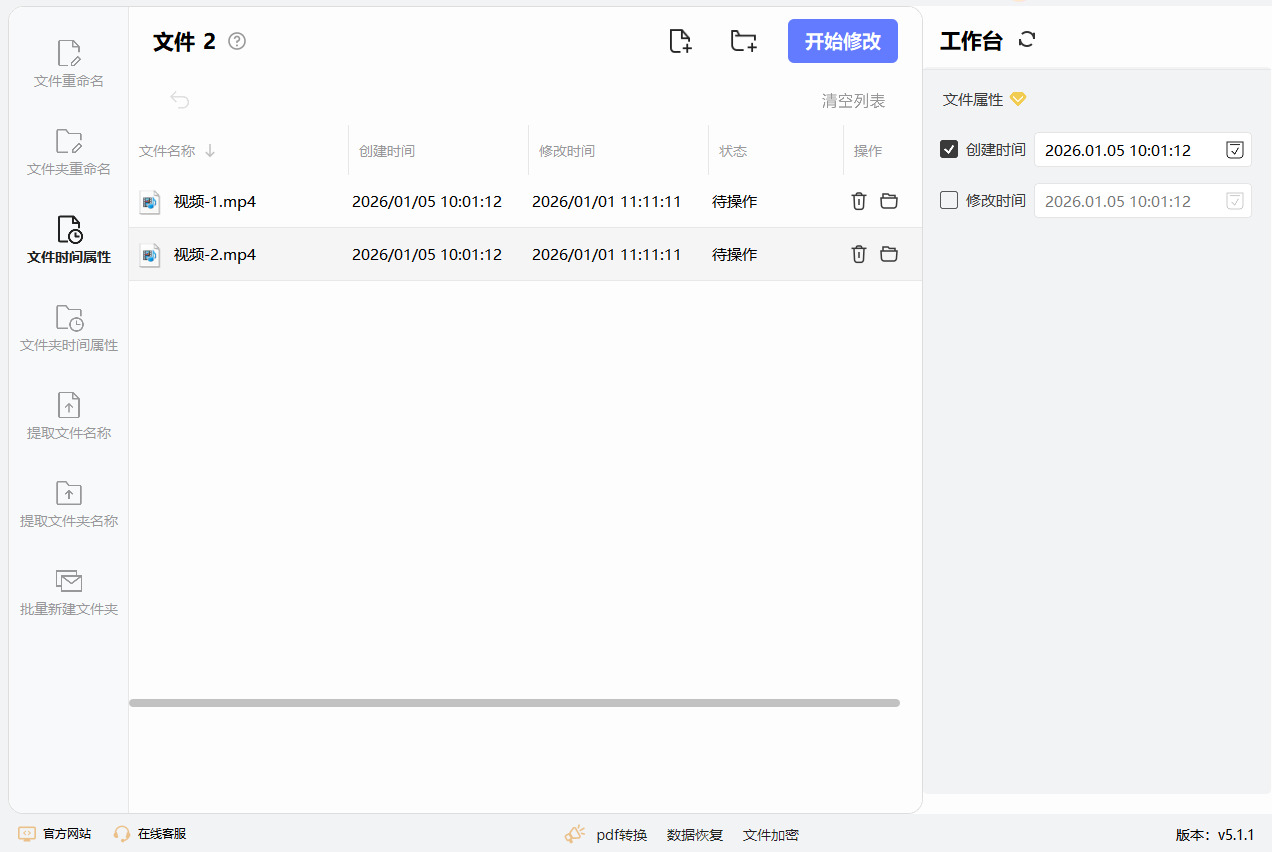Click the 修改时间 date input field
The height and width of the screenshot is (852, 1272).
pos(1143,201)
